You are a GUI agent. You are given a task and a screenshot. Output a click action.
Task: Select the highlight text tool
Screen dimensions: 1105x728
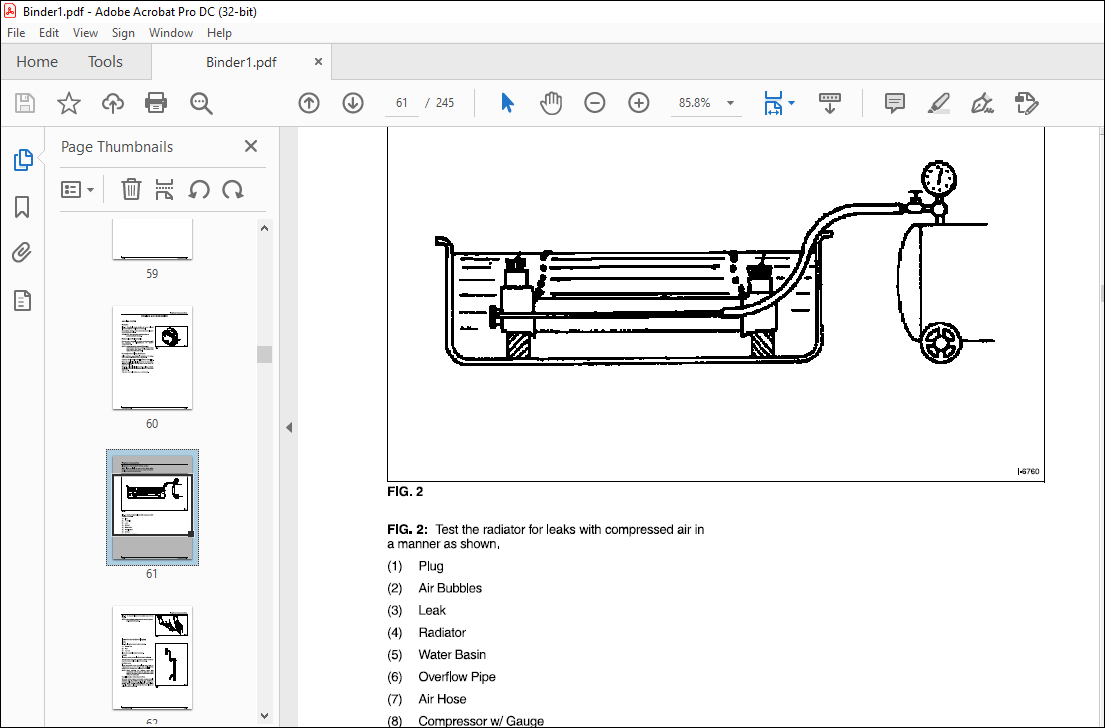coord(938,103)
